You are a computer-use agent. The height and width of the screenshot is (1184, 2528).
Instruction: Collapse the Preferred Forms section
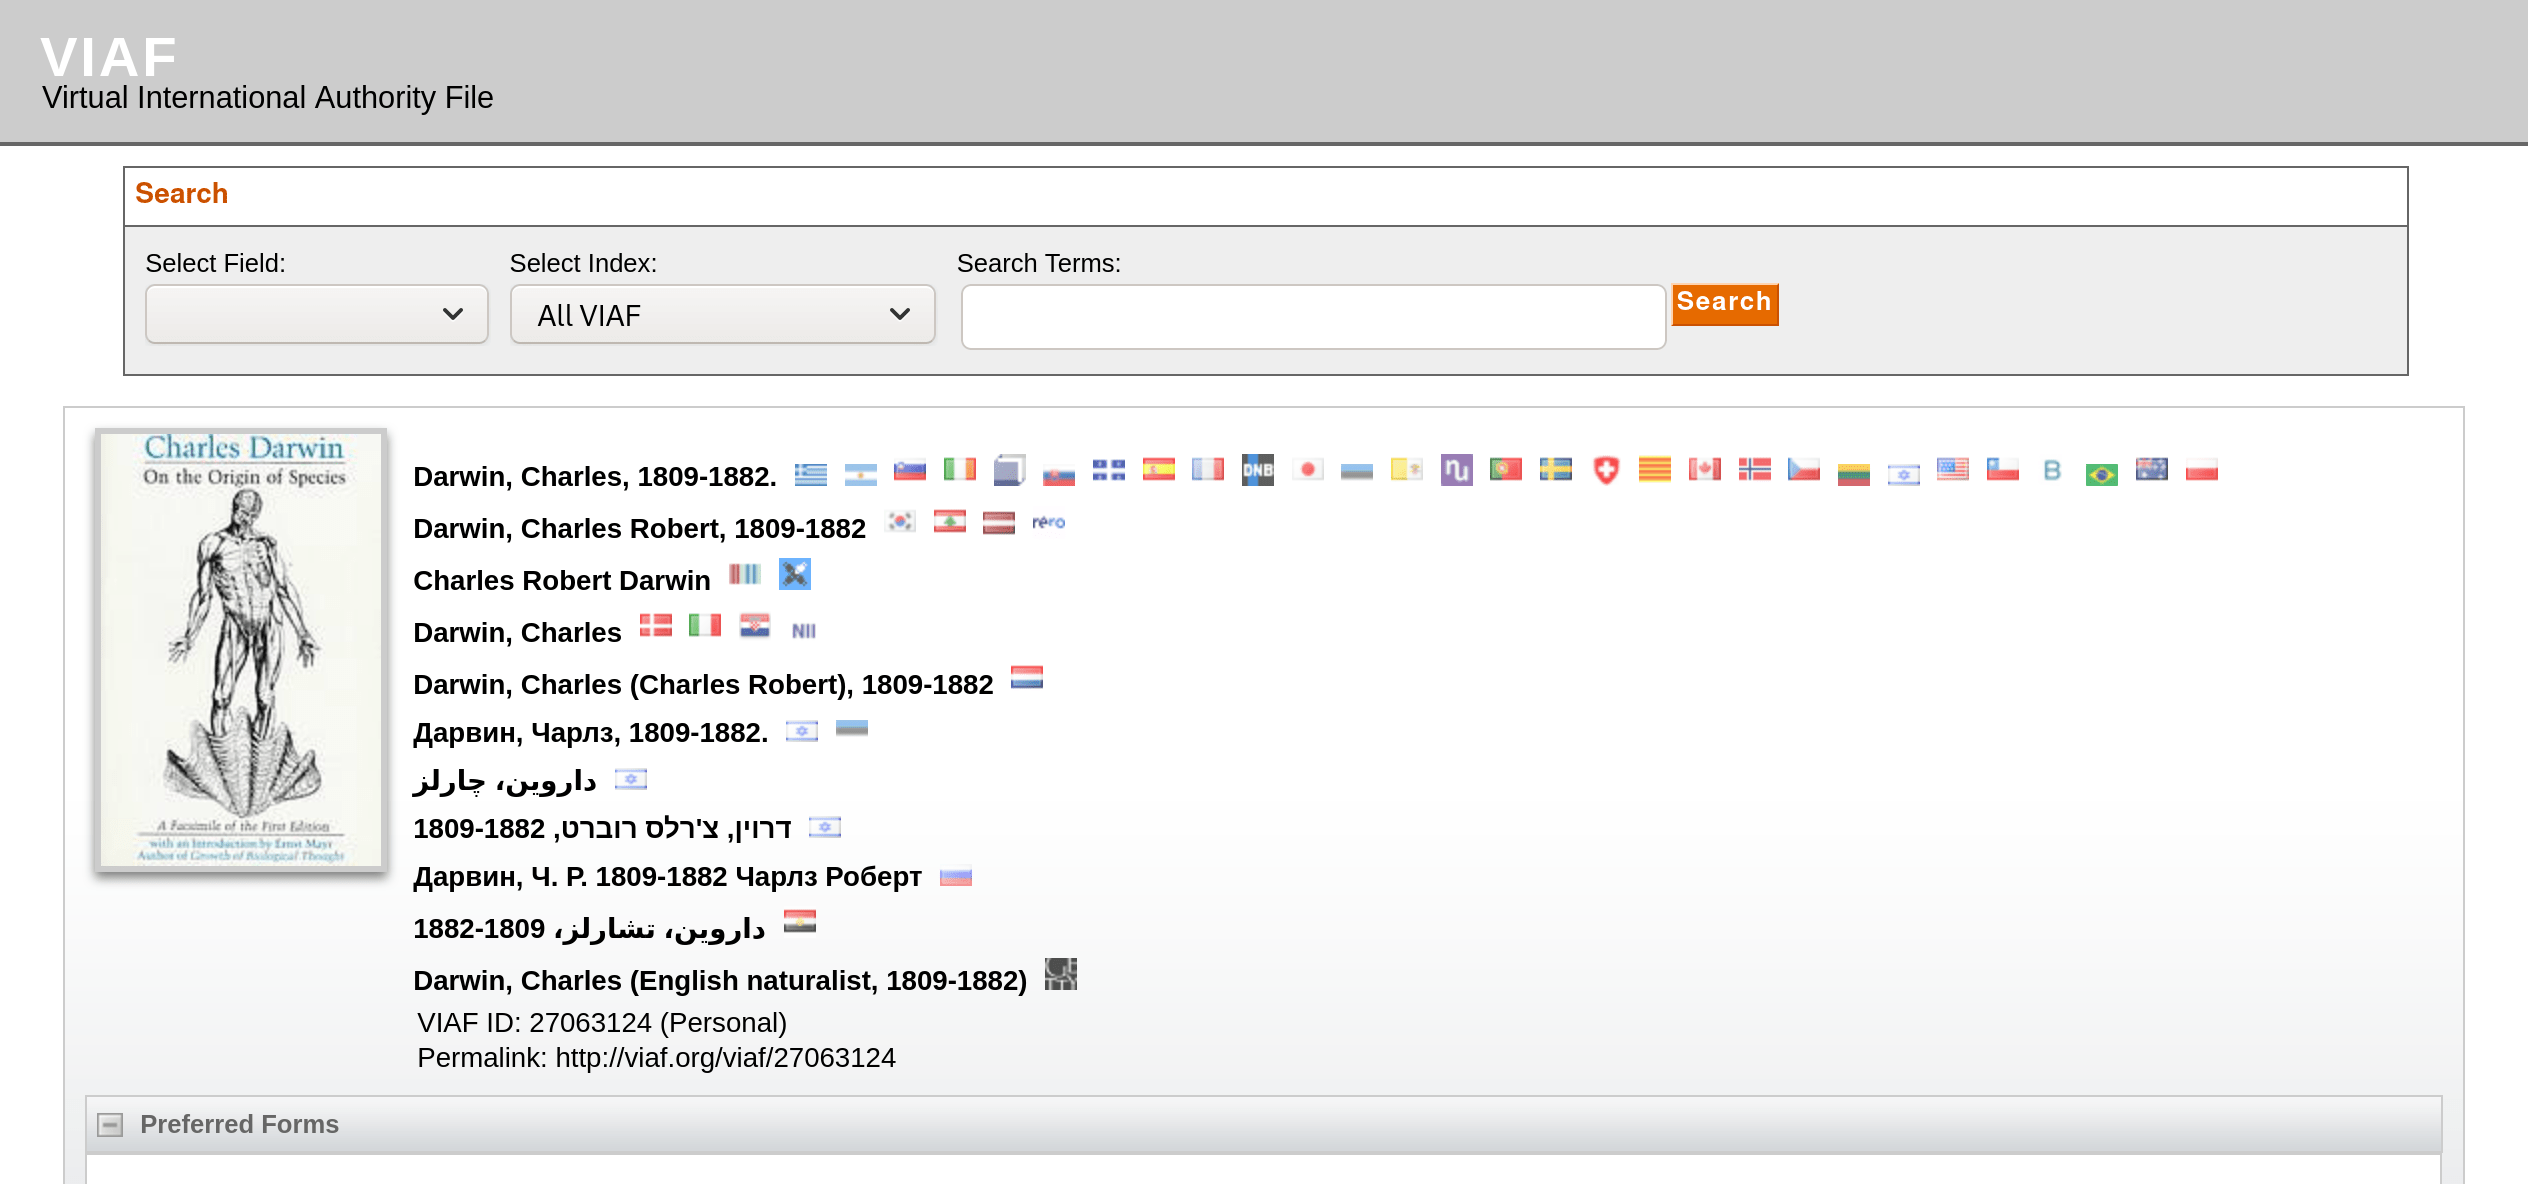click(x=110, y=1125)
